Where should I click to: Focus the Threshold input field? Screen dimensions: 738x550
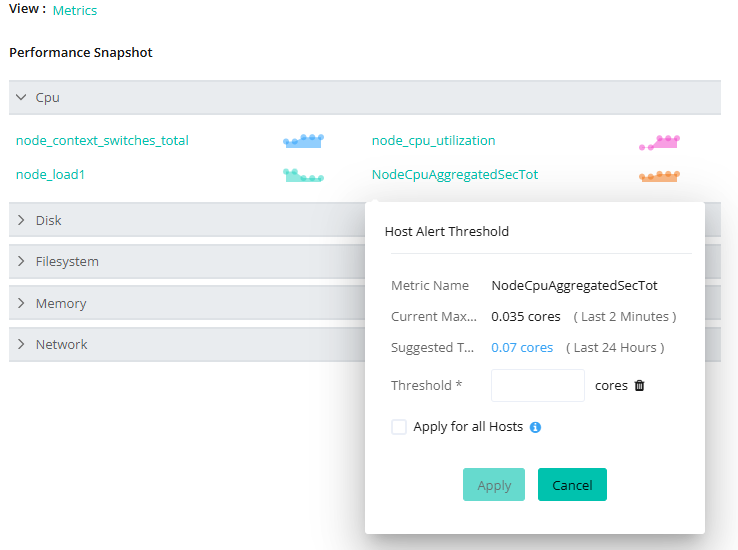click(537, 385)
